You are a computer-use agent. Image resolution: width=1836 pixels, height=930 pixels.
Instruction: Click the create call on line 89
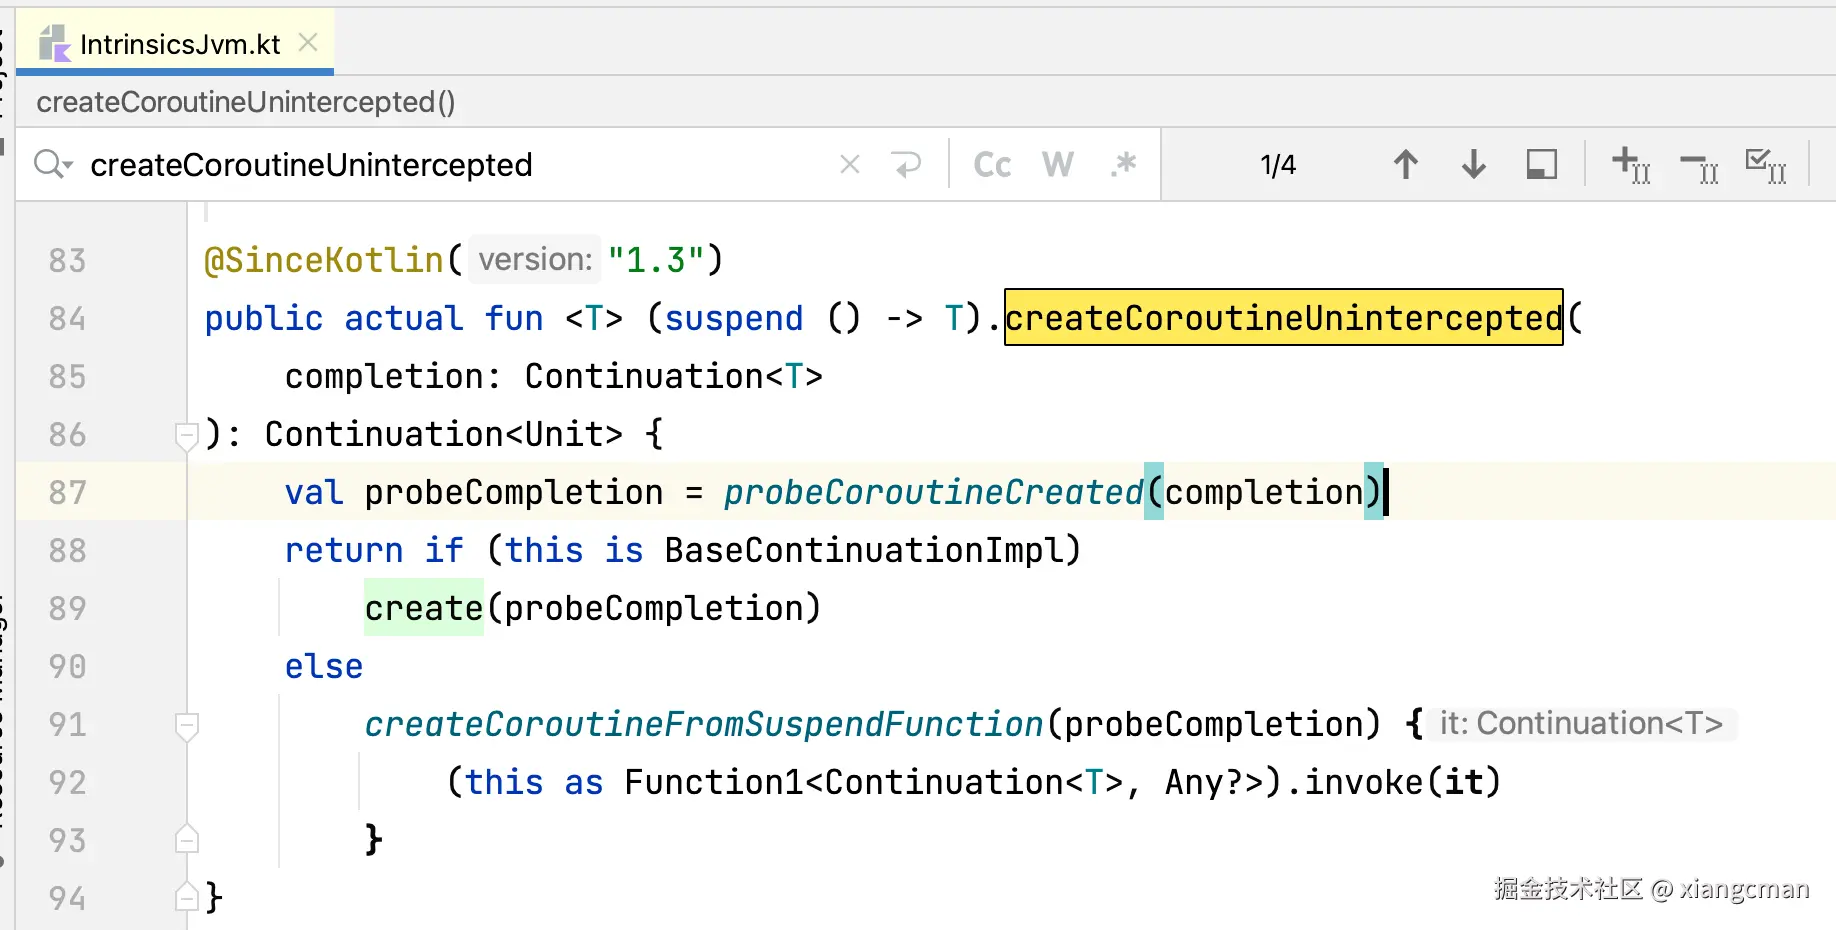[424, 608]
